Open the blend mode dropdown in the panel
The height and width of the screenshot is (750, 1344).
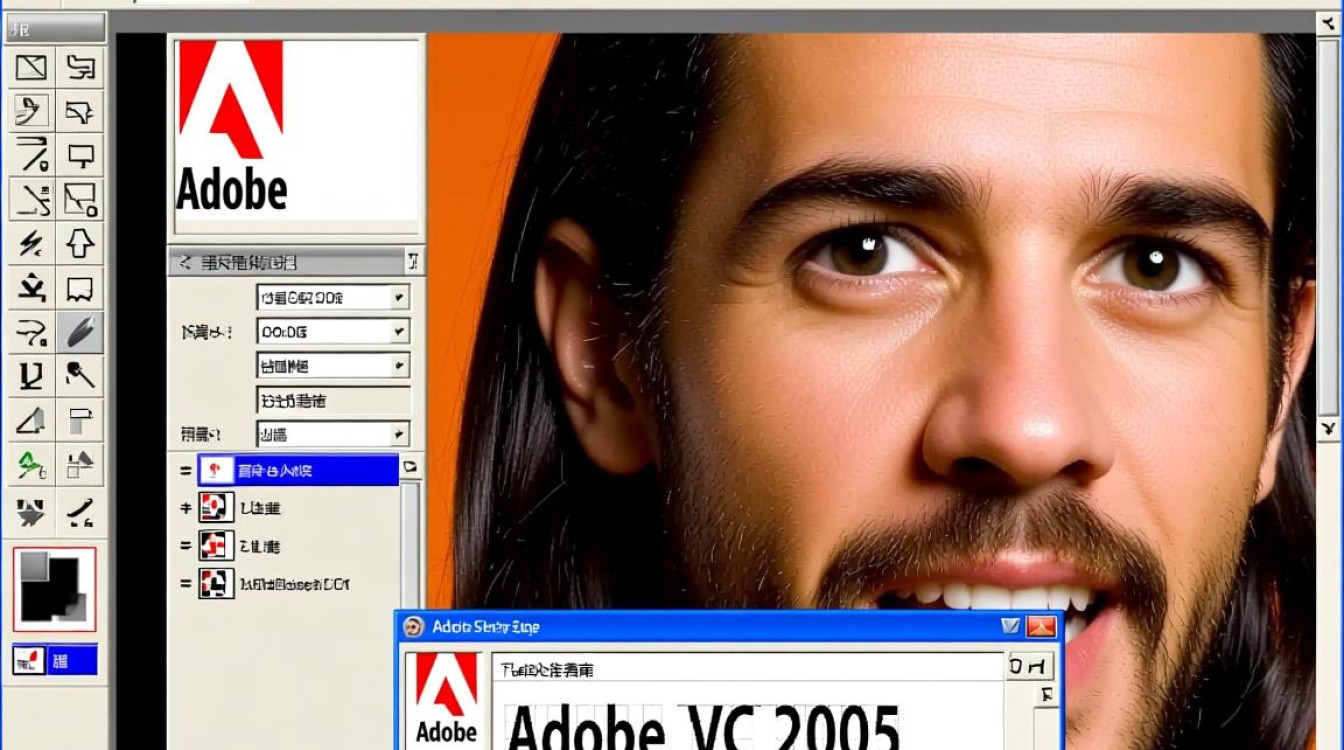coord(333,296)
